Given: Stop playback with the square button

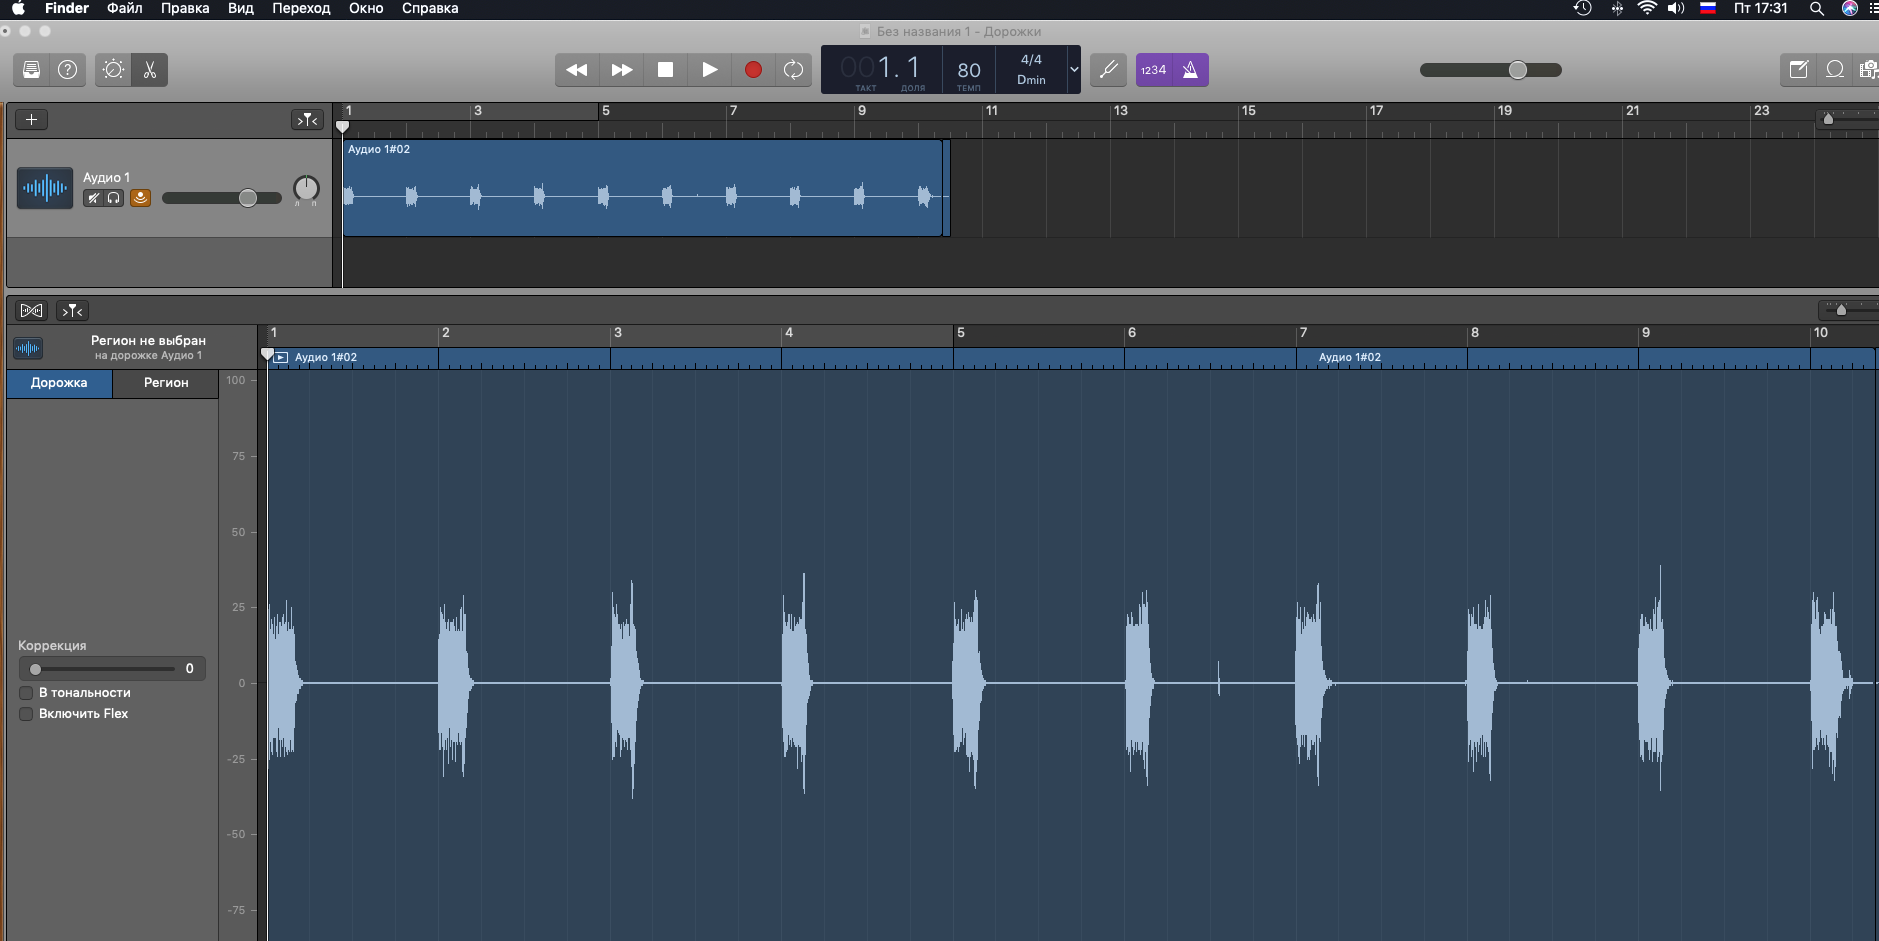Looking at the screenshot, I should [665, 70].
